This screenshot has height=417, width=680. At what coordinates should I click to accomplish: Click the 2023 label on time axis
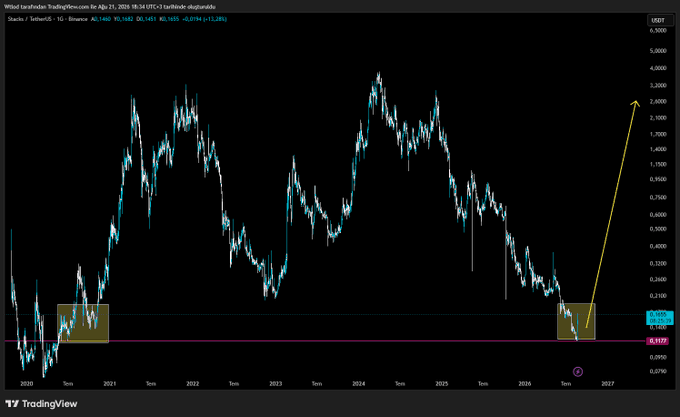tap(275, 384)
